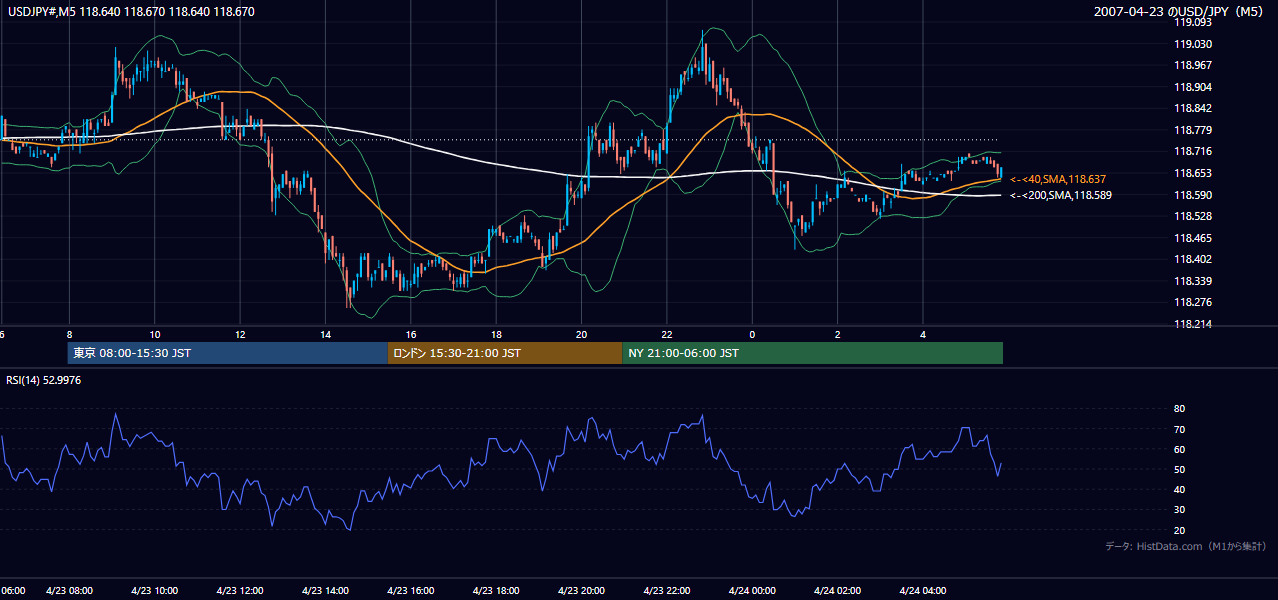Click hour label 14 under the price chart
The width and height of the screenshot is (1278, 600).
coord(325,334)
